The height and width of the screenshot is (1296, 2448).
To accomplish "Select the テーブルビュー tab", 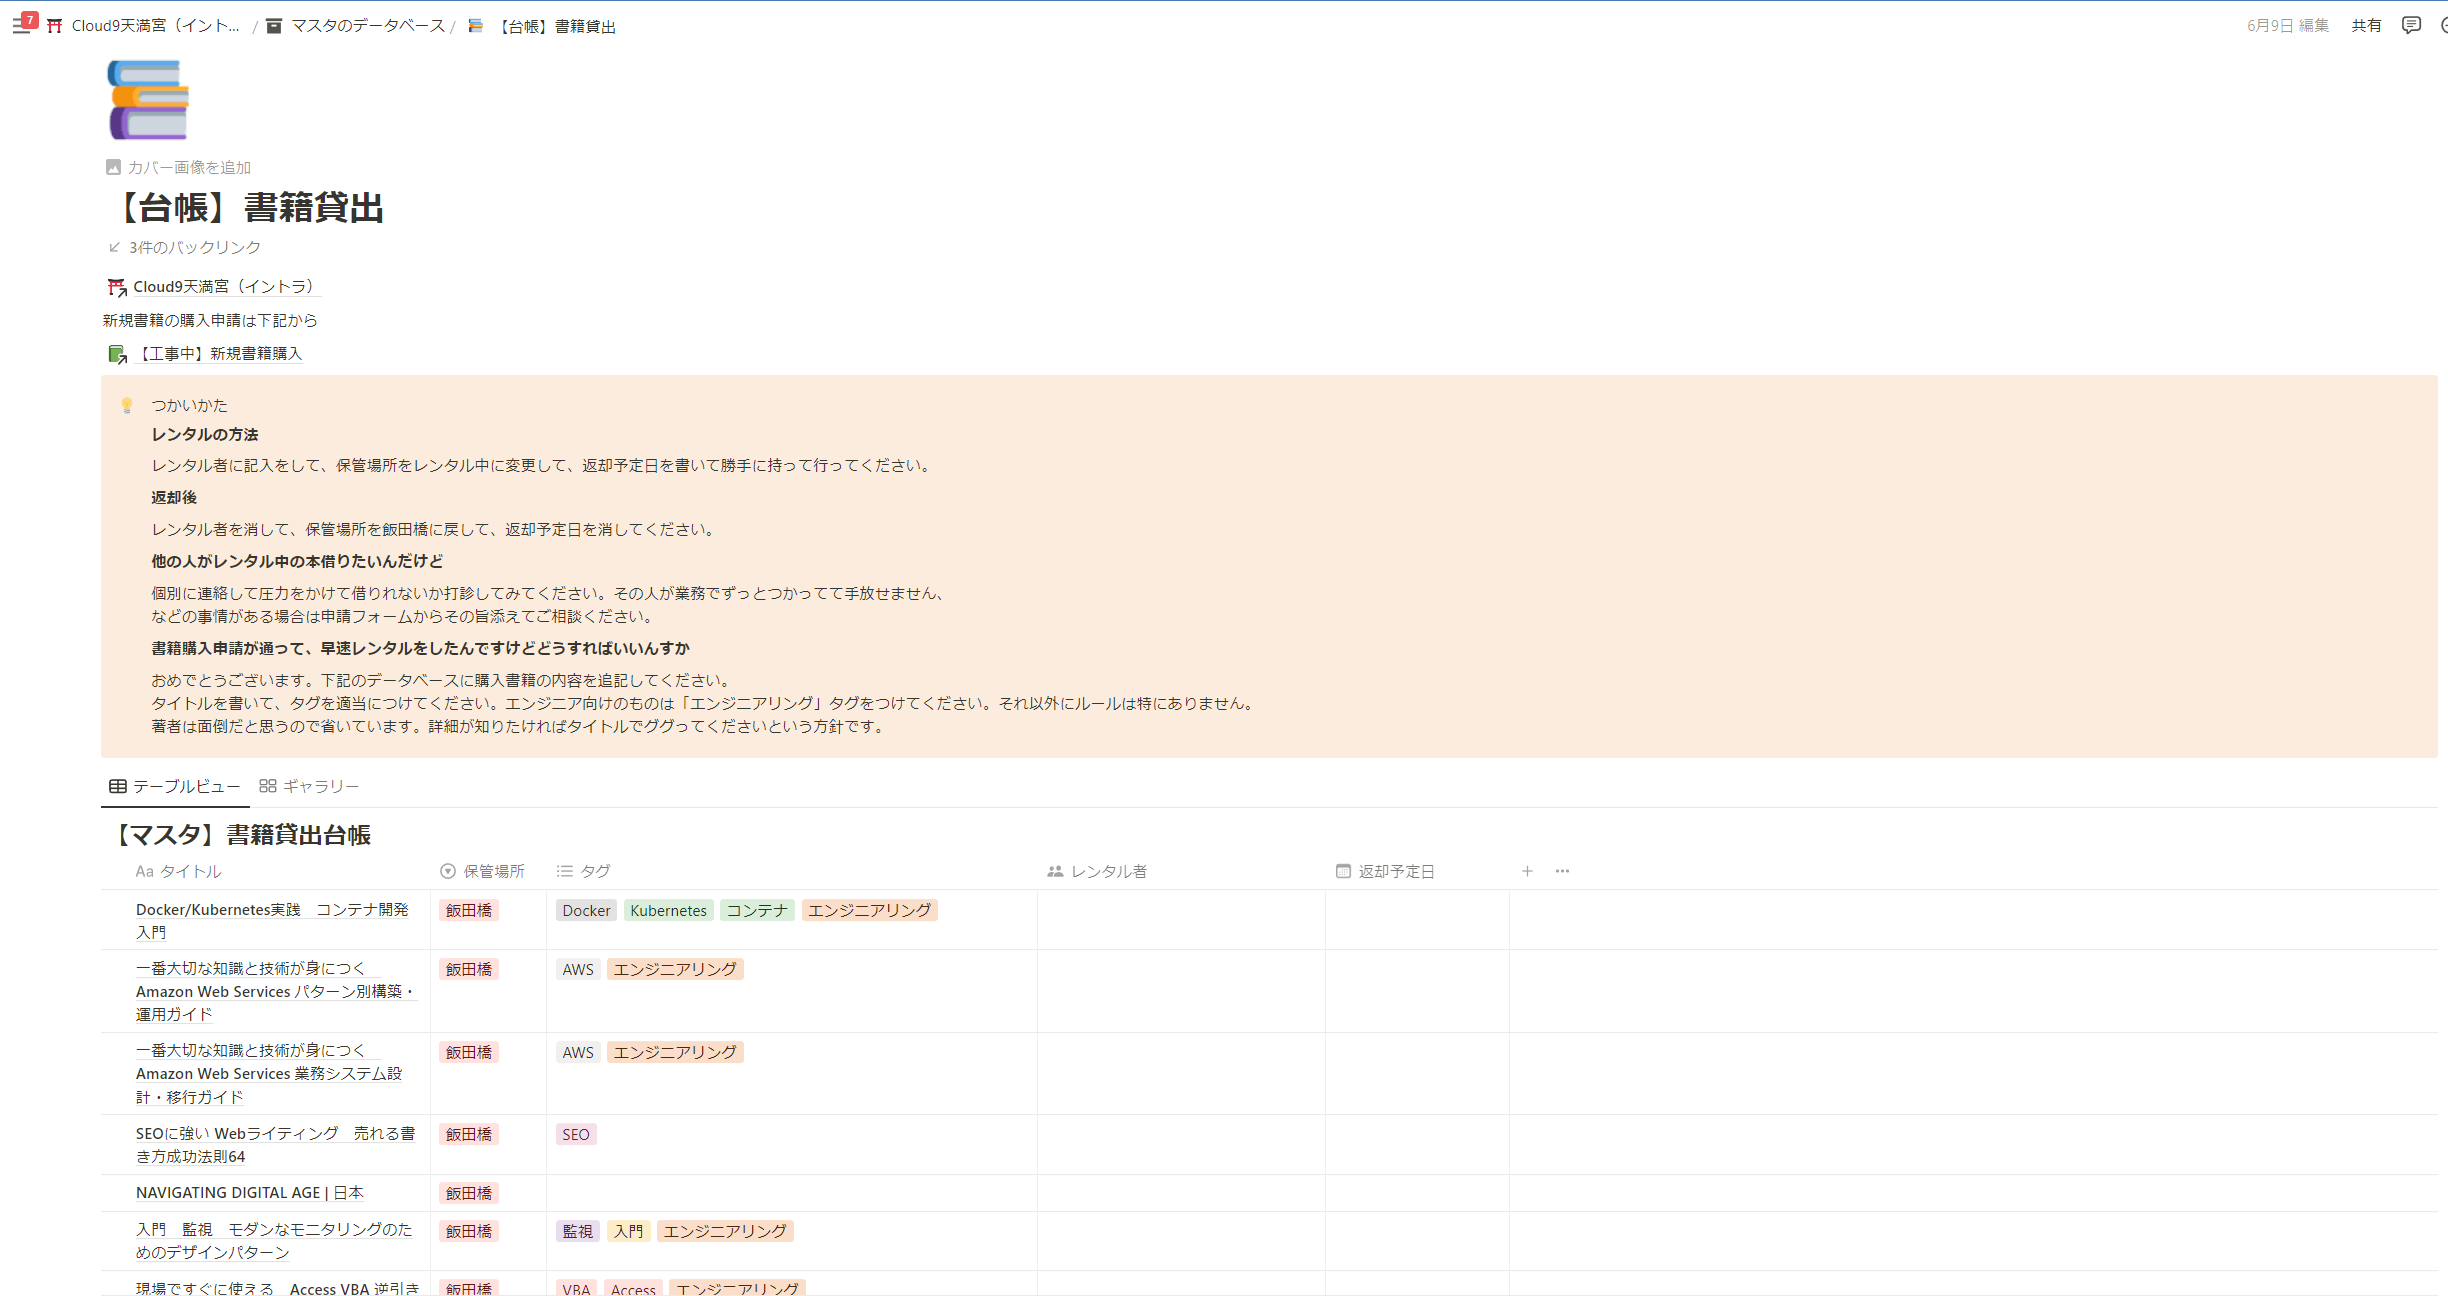I will [175, 786].
